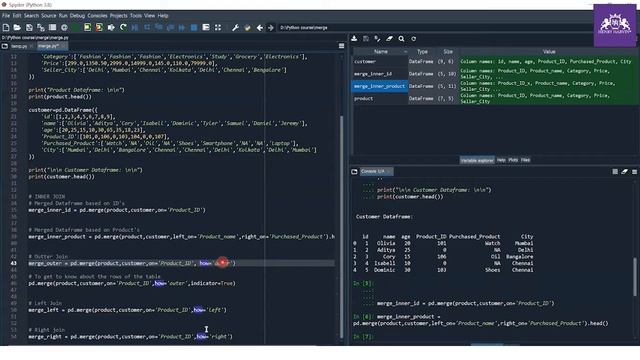
Task: Import data into Variable explorer icon
Action: (354, 38)
